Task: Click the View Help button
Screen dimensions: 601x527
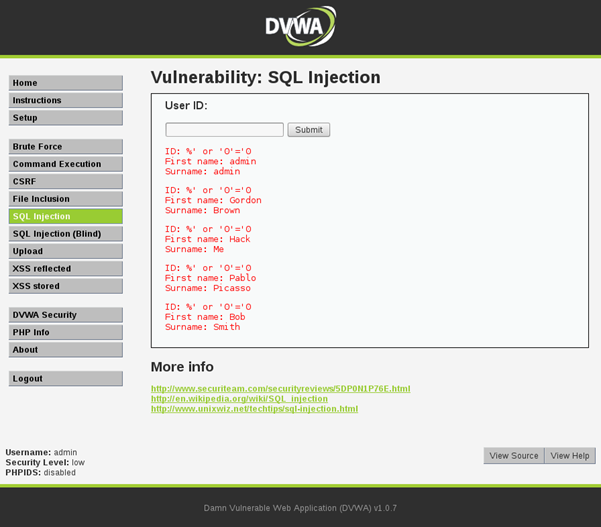Action: tap(570, 456)
